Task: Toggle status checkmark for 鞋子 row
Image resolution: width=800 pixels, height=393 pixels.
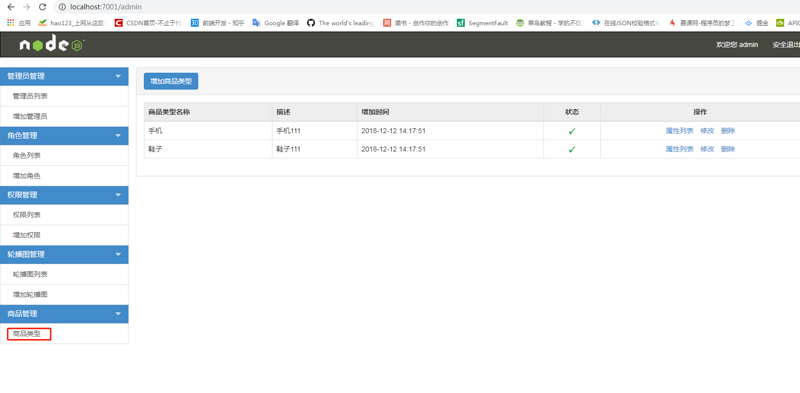Action: [572, 150]
